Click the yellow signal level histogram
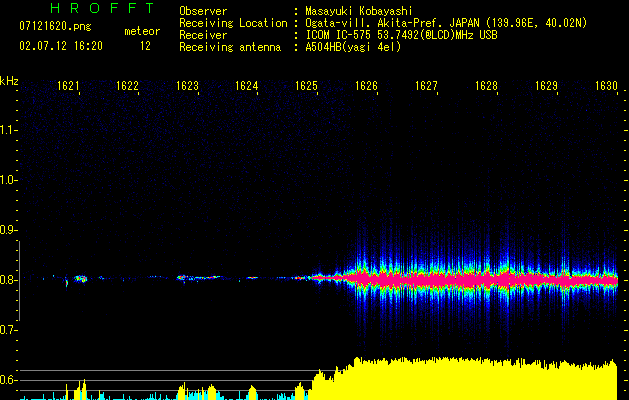629x400 pixels. (x=465, y=379)
